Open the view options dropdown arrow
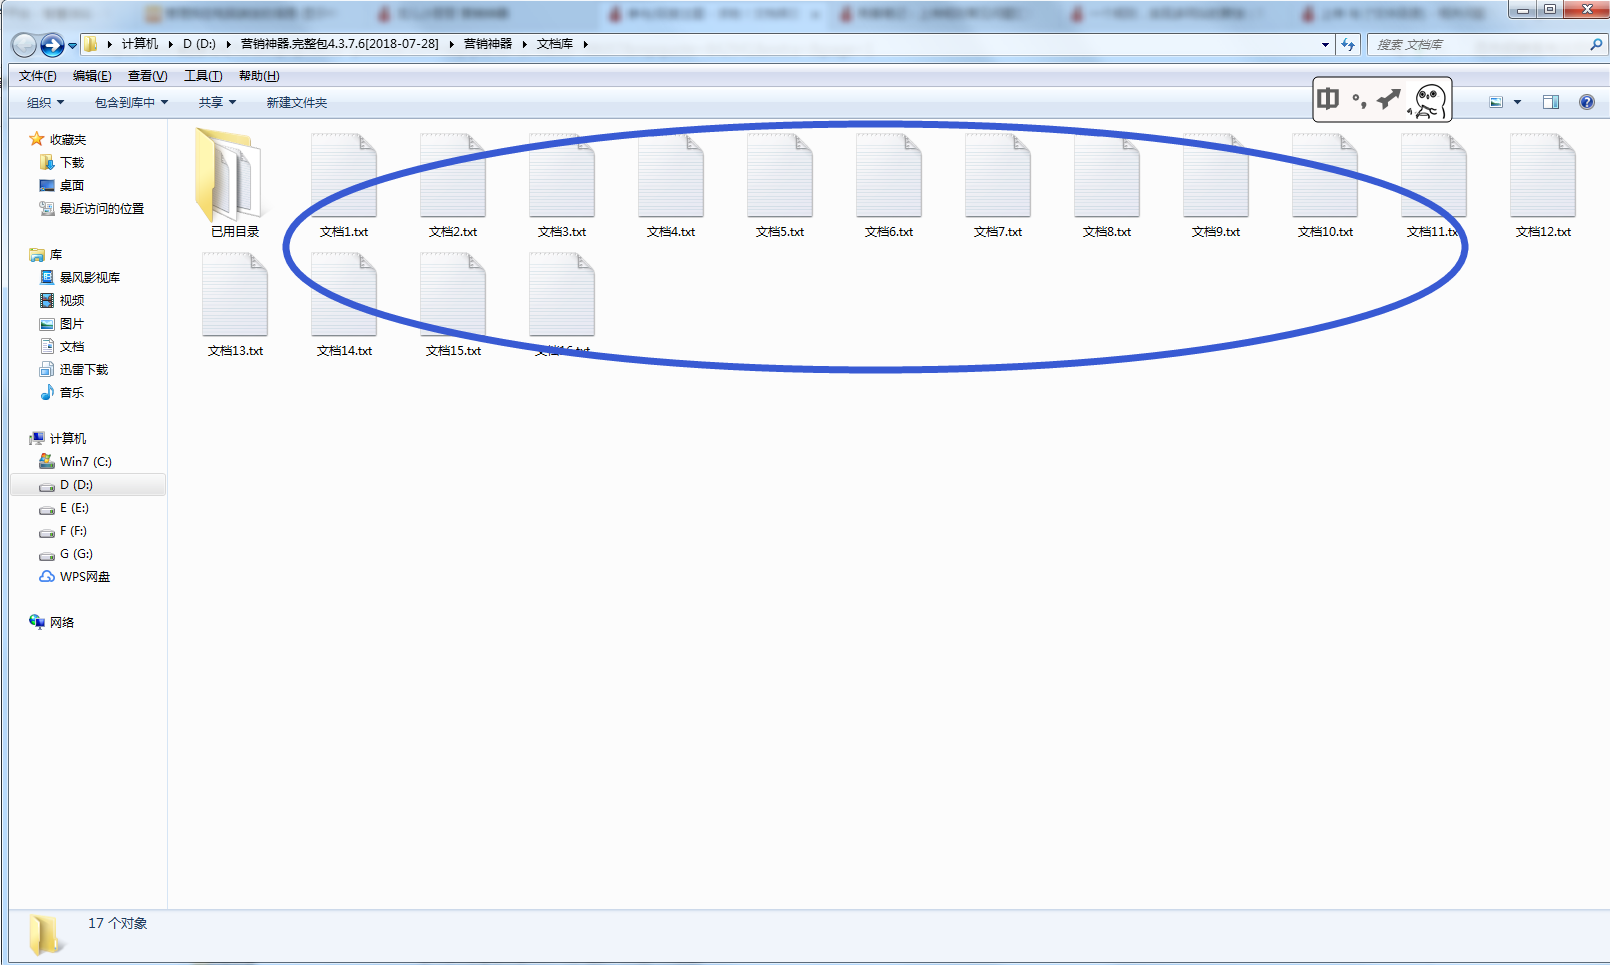This screenshot has width=1610, height=965. tap(1517, 102)
